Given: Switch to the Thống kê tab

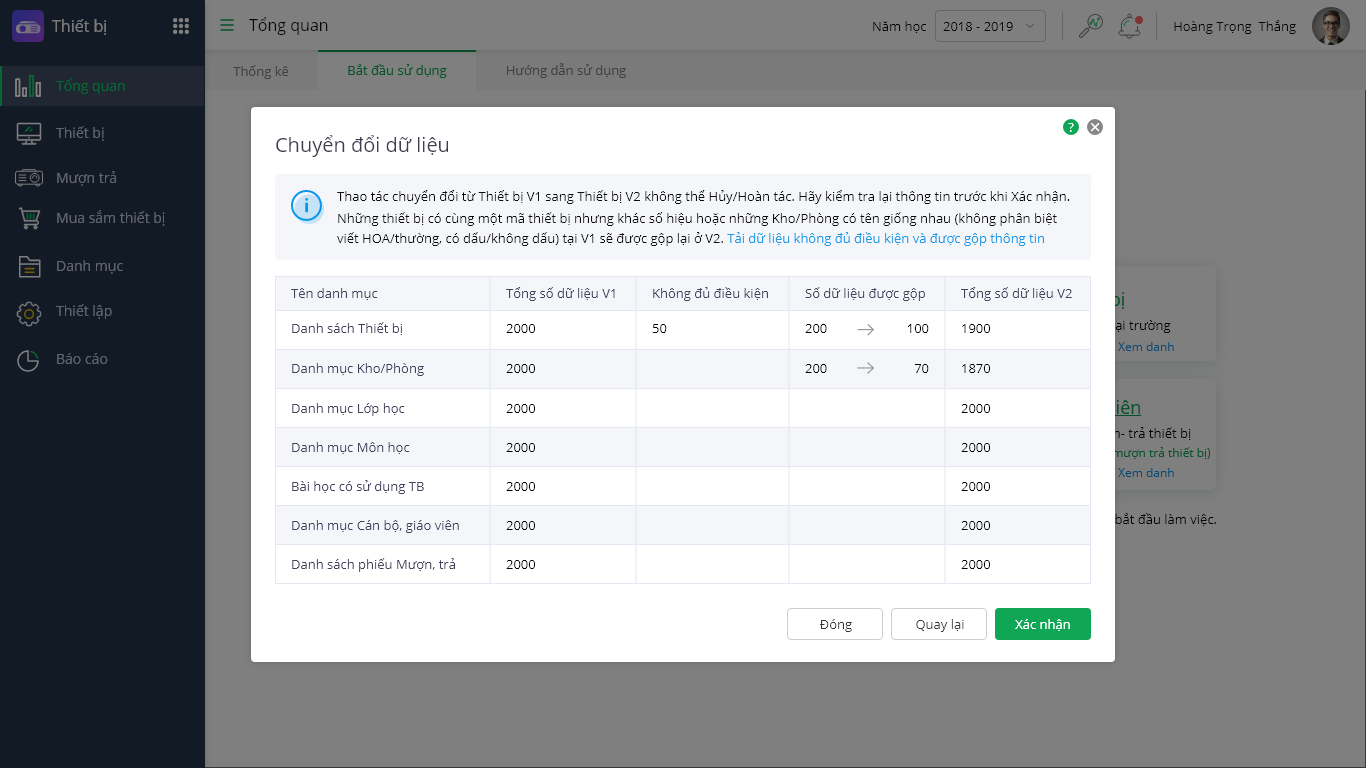Looking at the screenshot, I should coord(261,71).
